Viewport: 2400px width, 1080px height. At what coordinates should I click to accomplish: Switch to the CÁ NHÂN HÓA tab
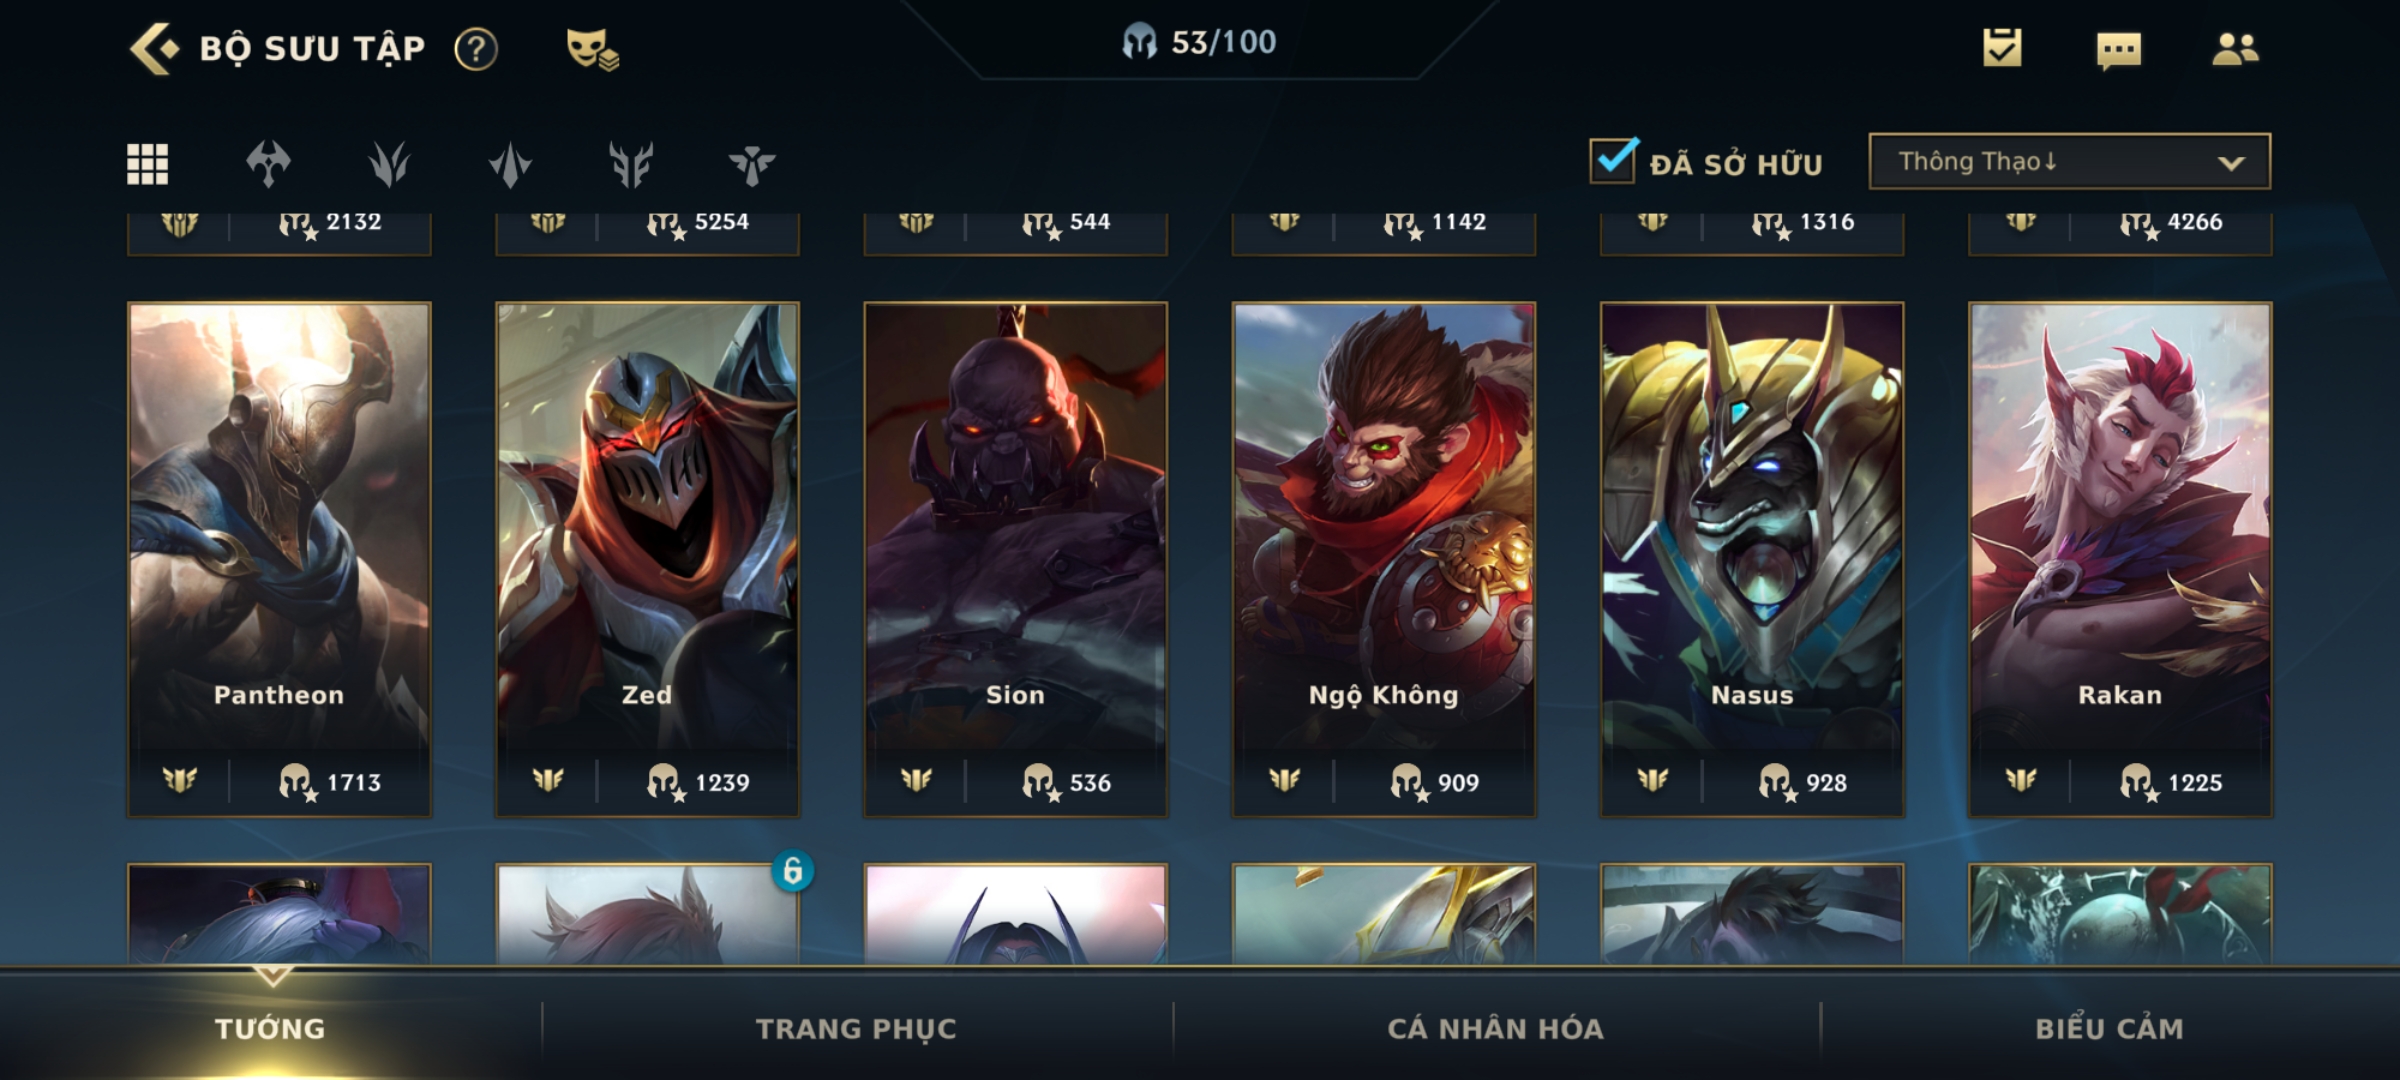point(1495,1028)
